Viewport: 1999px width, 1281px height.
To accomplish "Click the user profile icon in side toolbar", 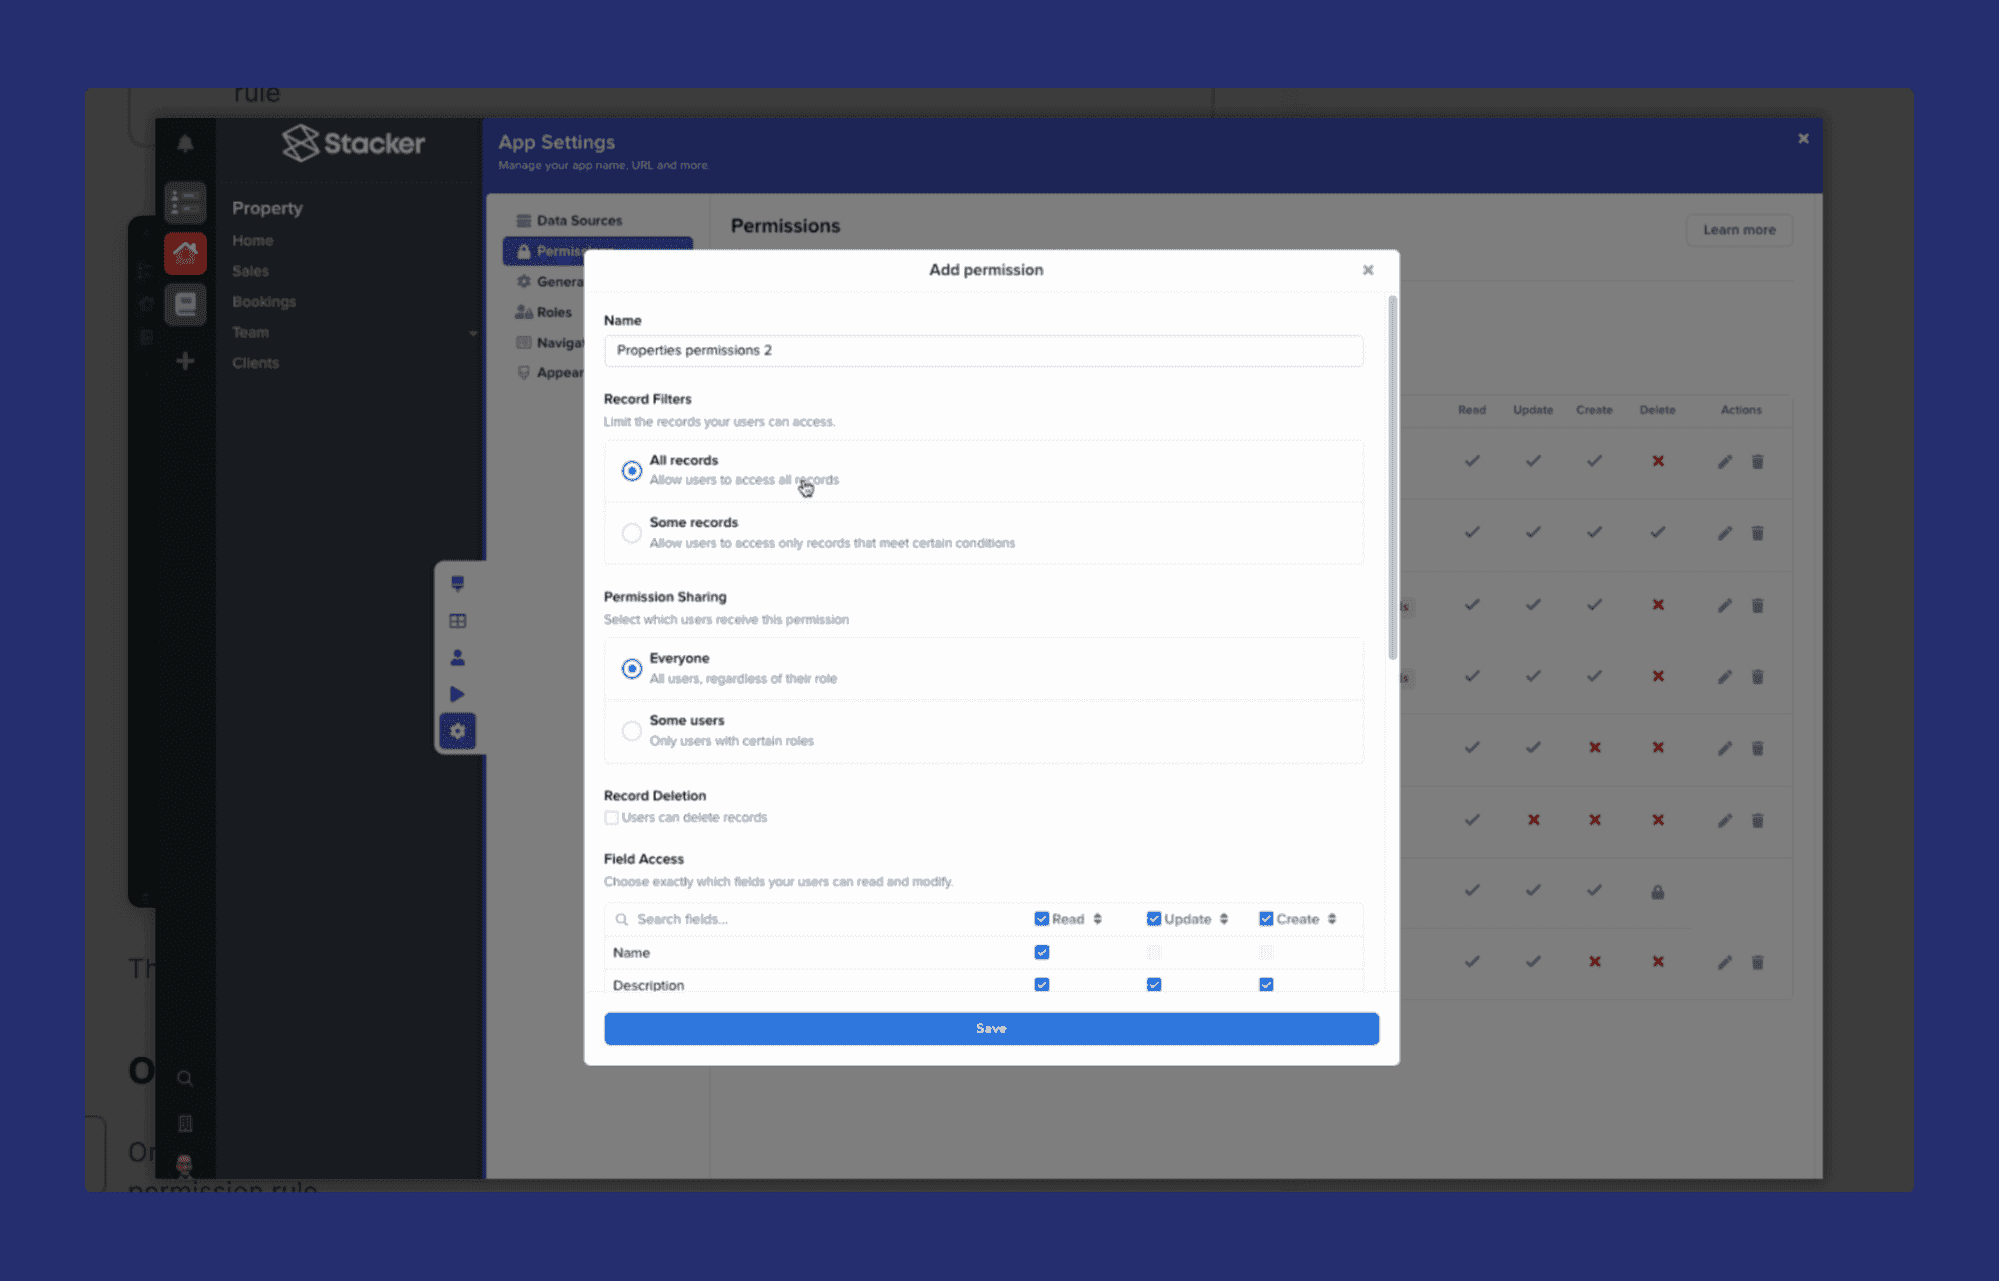I will tap(457, 658).
